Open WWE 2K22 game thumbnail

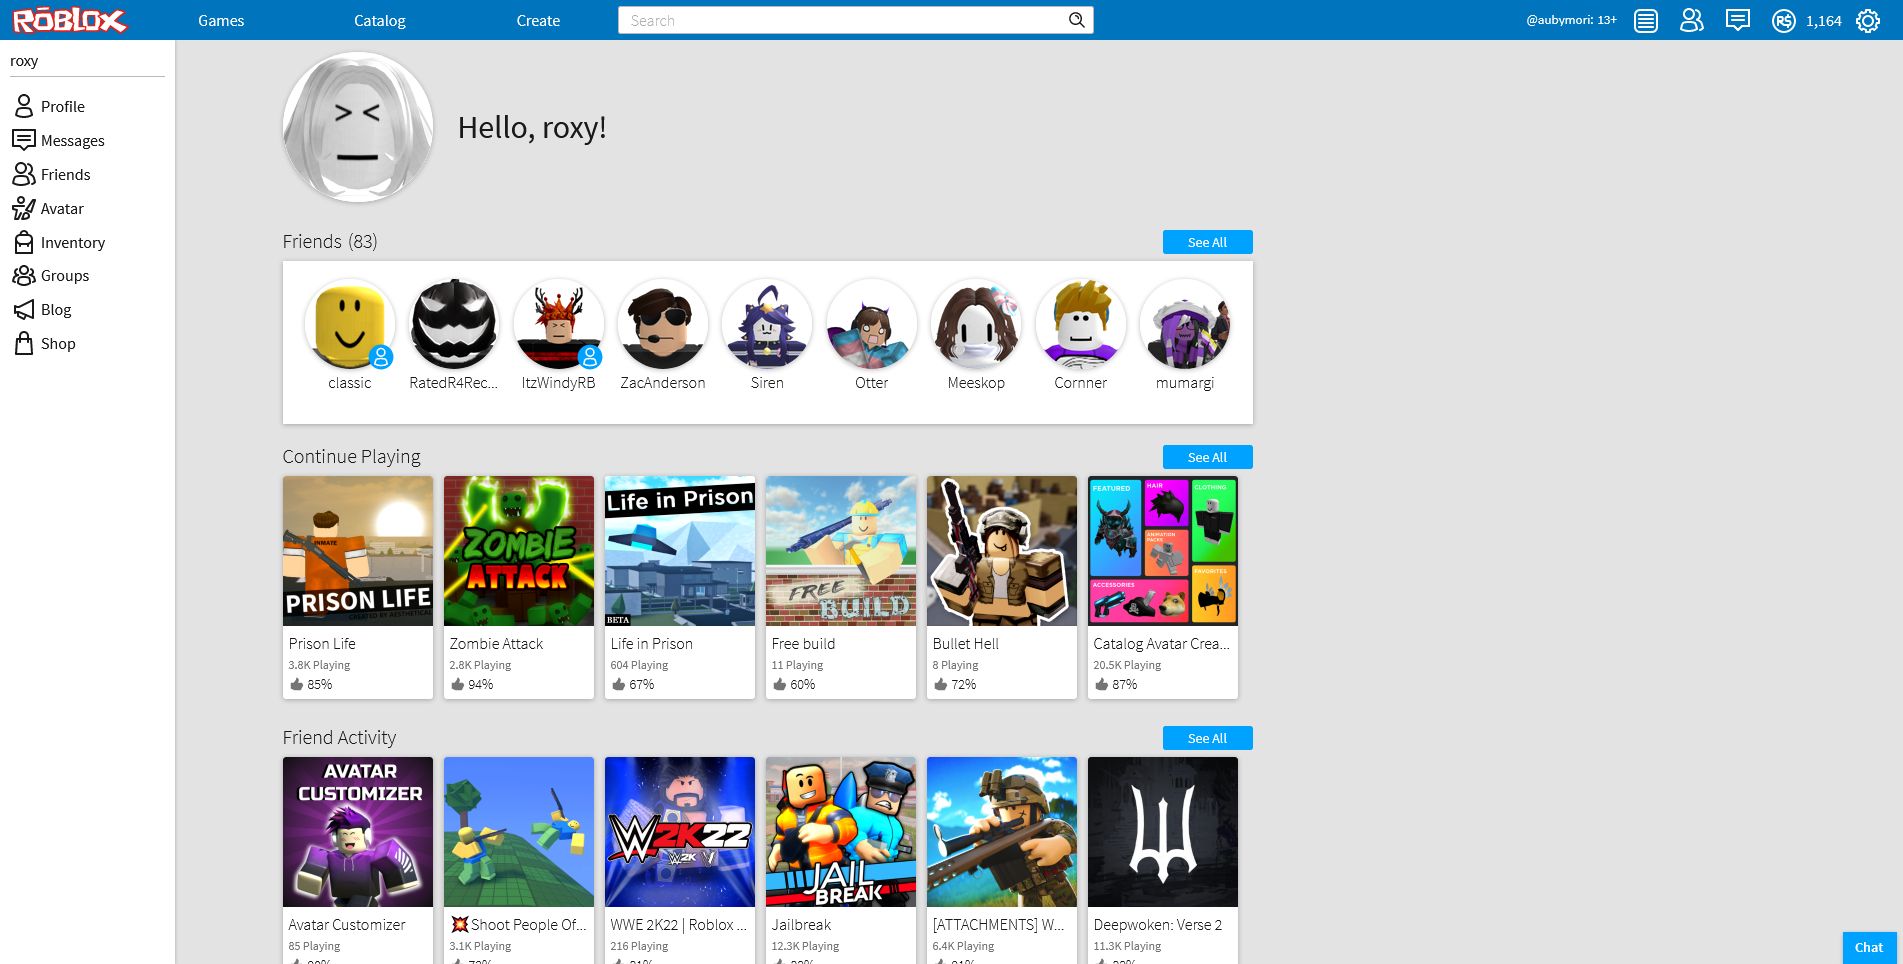[x=680, y=832]
